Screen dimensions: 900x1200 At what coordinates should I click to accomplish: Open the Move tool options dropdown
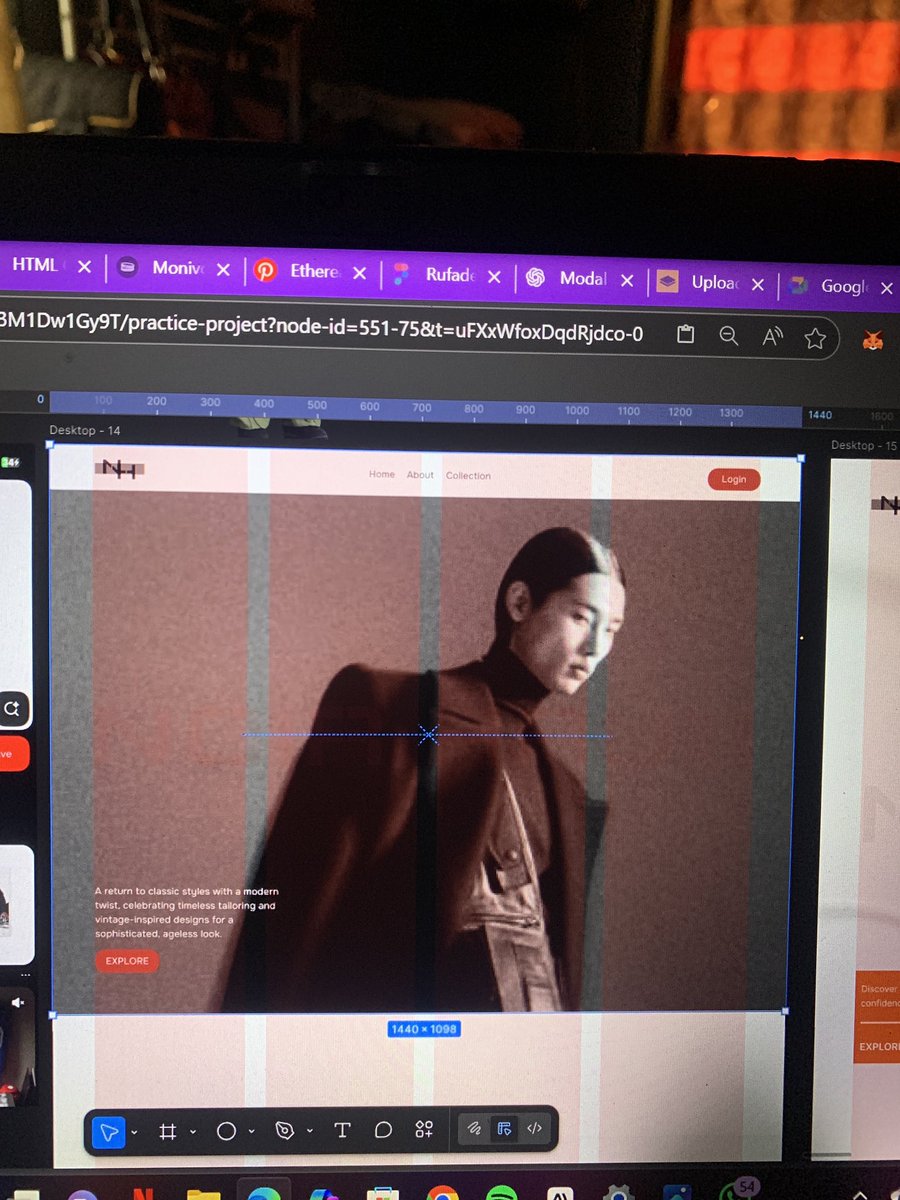pyautogui.click(x=134, y=1132)
